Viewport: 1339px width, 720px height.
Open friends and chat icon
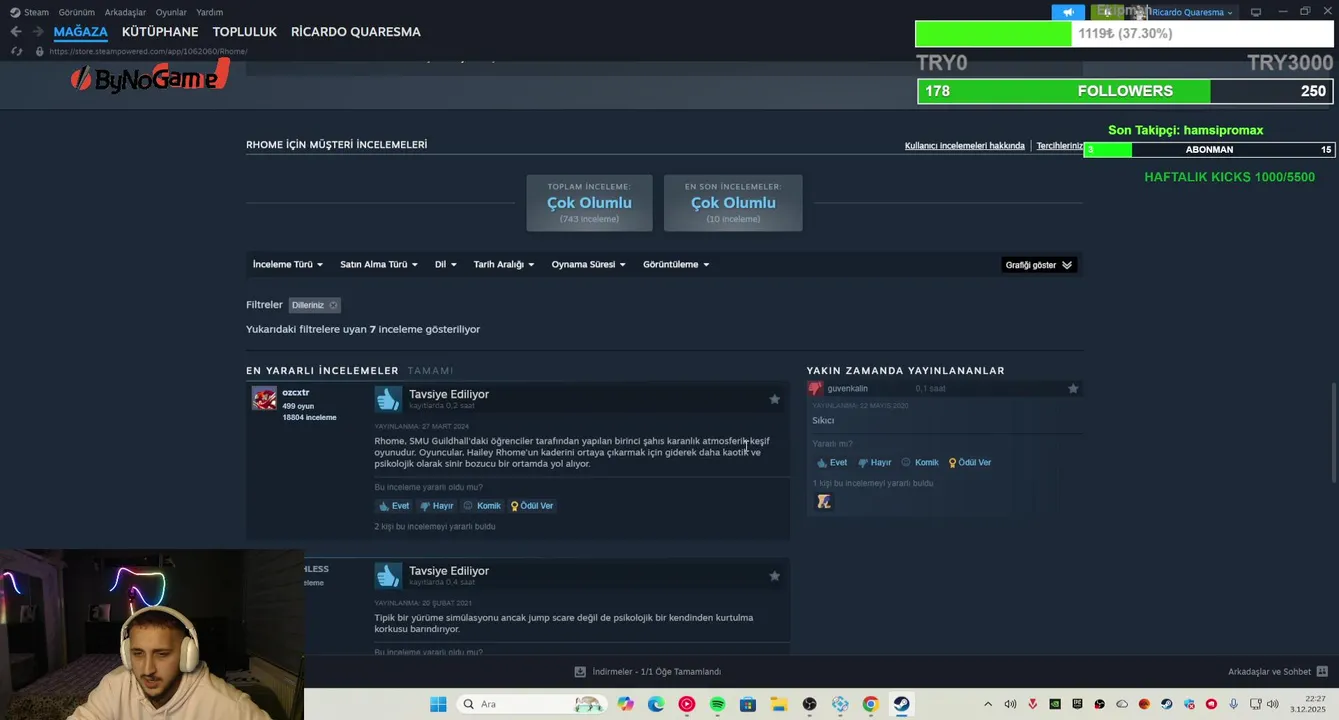(1322, 672)
